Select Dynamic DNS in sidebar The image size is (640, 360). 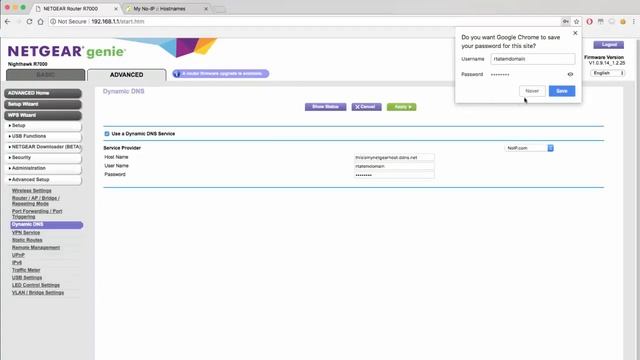pos(47,225)
